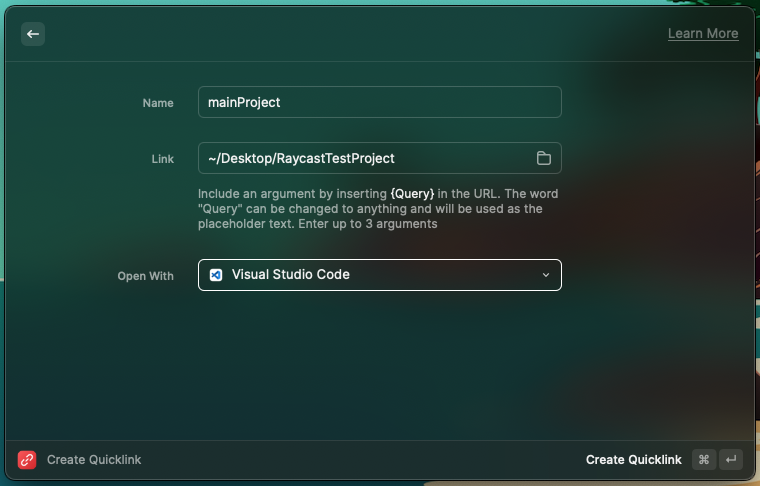Image resolution: width=760 pixels, height=486 pixels.
Task: Click the Create Quicklink action button
Action: 633,459
